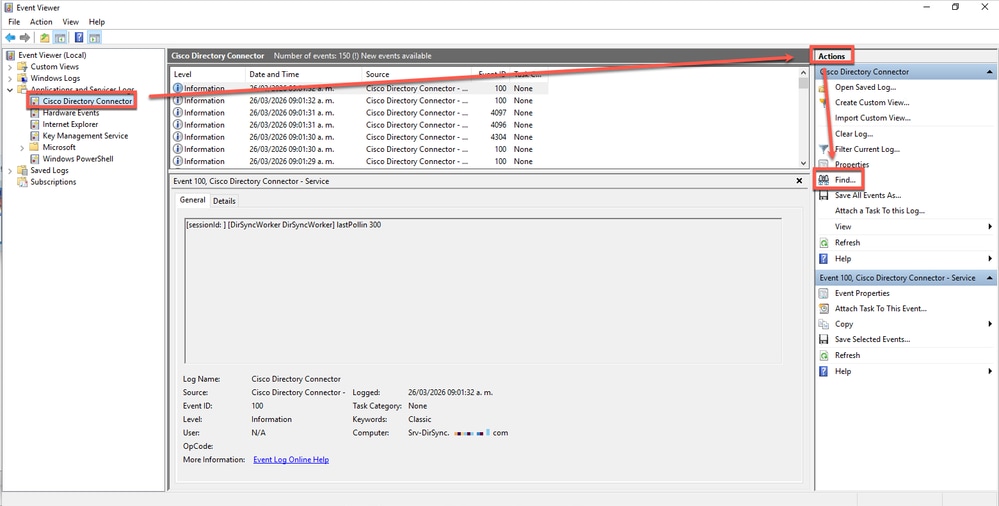The height and width of the screenshot is (506, 999).
Task: Open the File menu
Action: [x=14, y=22]
